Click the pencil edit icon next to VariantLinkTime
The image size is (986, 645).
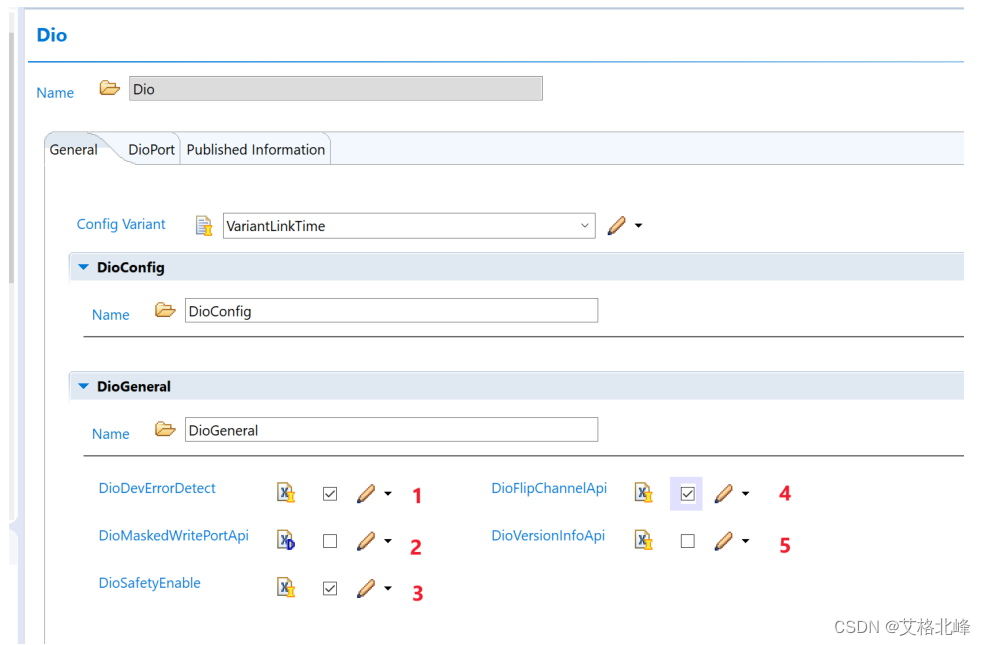[617, 225]
